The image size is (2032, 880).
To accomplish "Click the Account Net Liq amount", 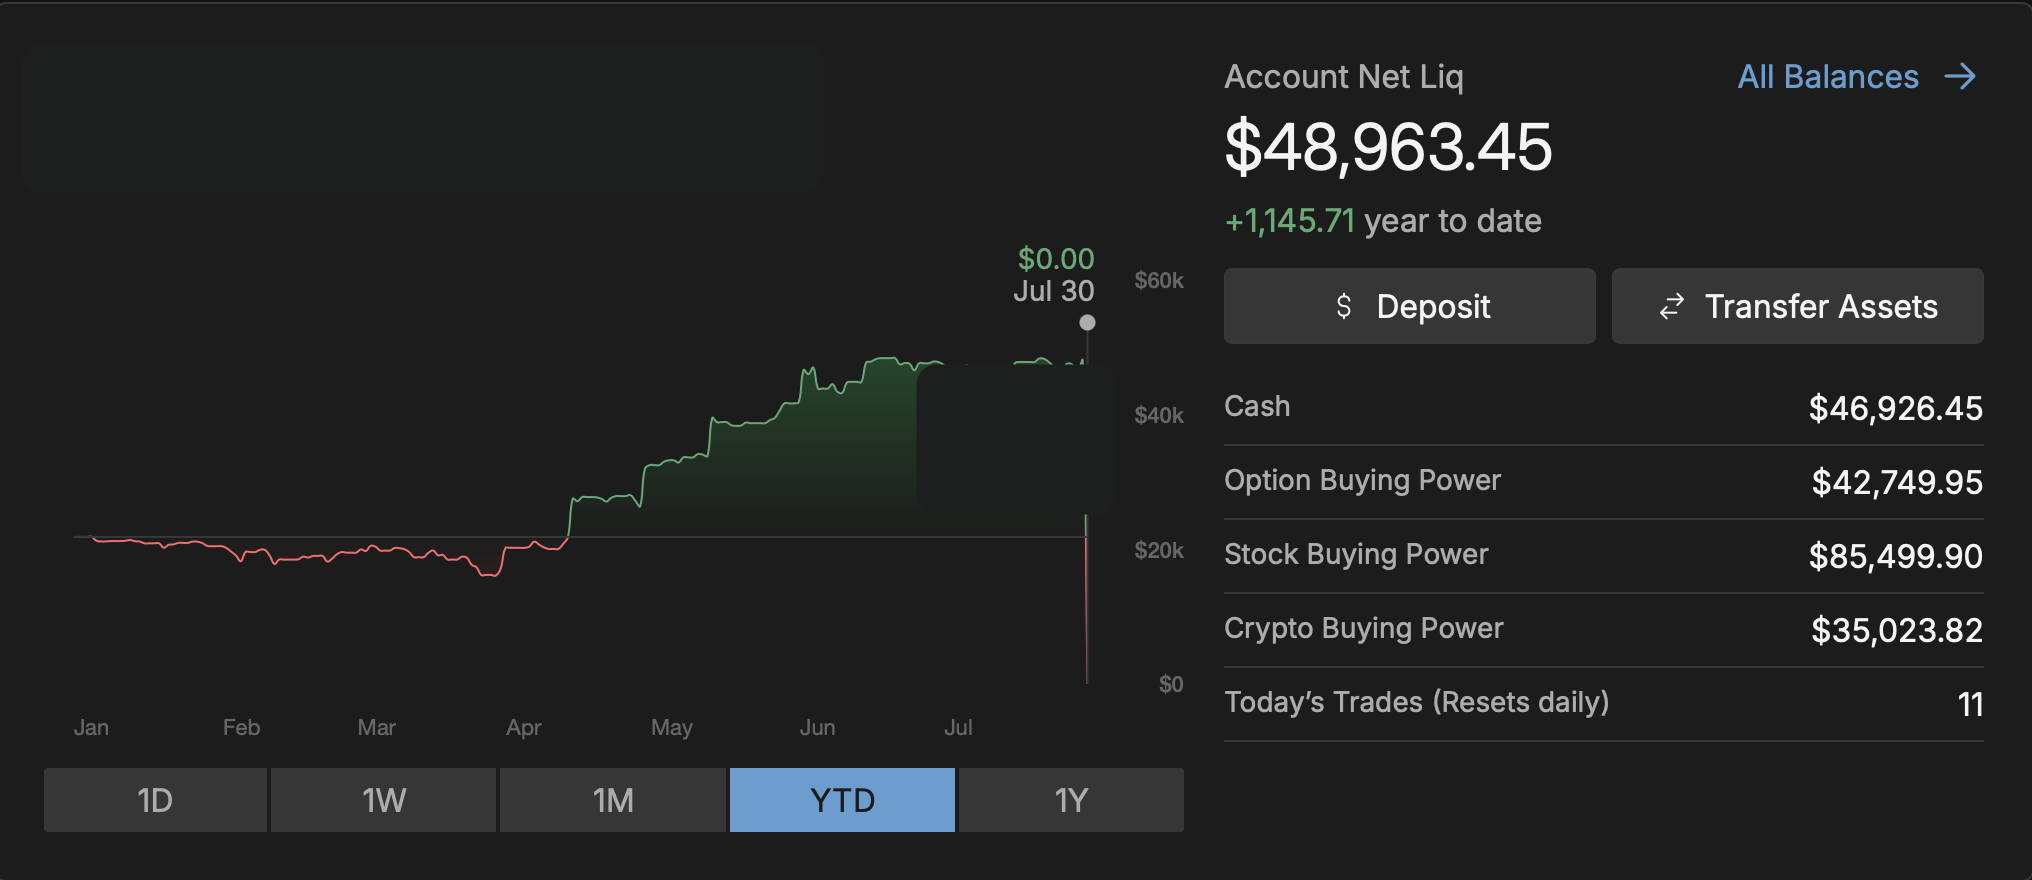I will [1388, 147].
